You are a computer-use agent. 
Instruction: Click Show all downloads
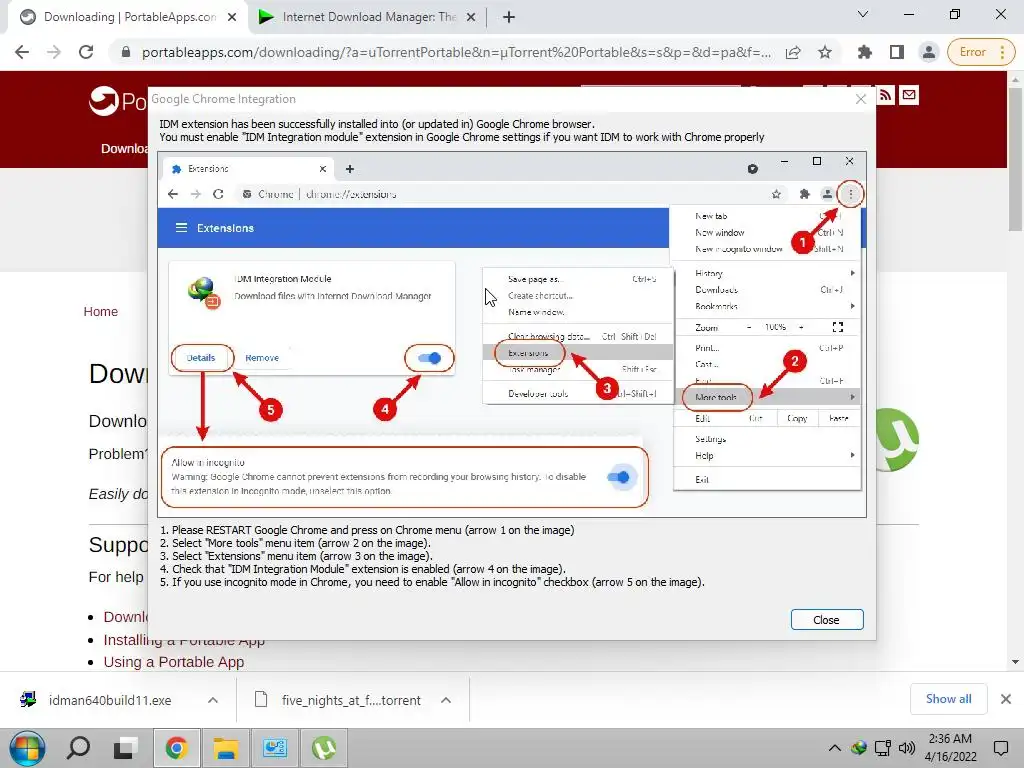(x=949, y=699)
